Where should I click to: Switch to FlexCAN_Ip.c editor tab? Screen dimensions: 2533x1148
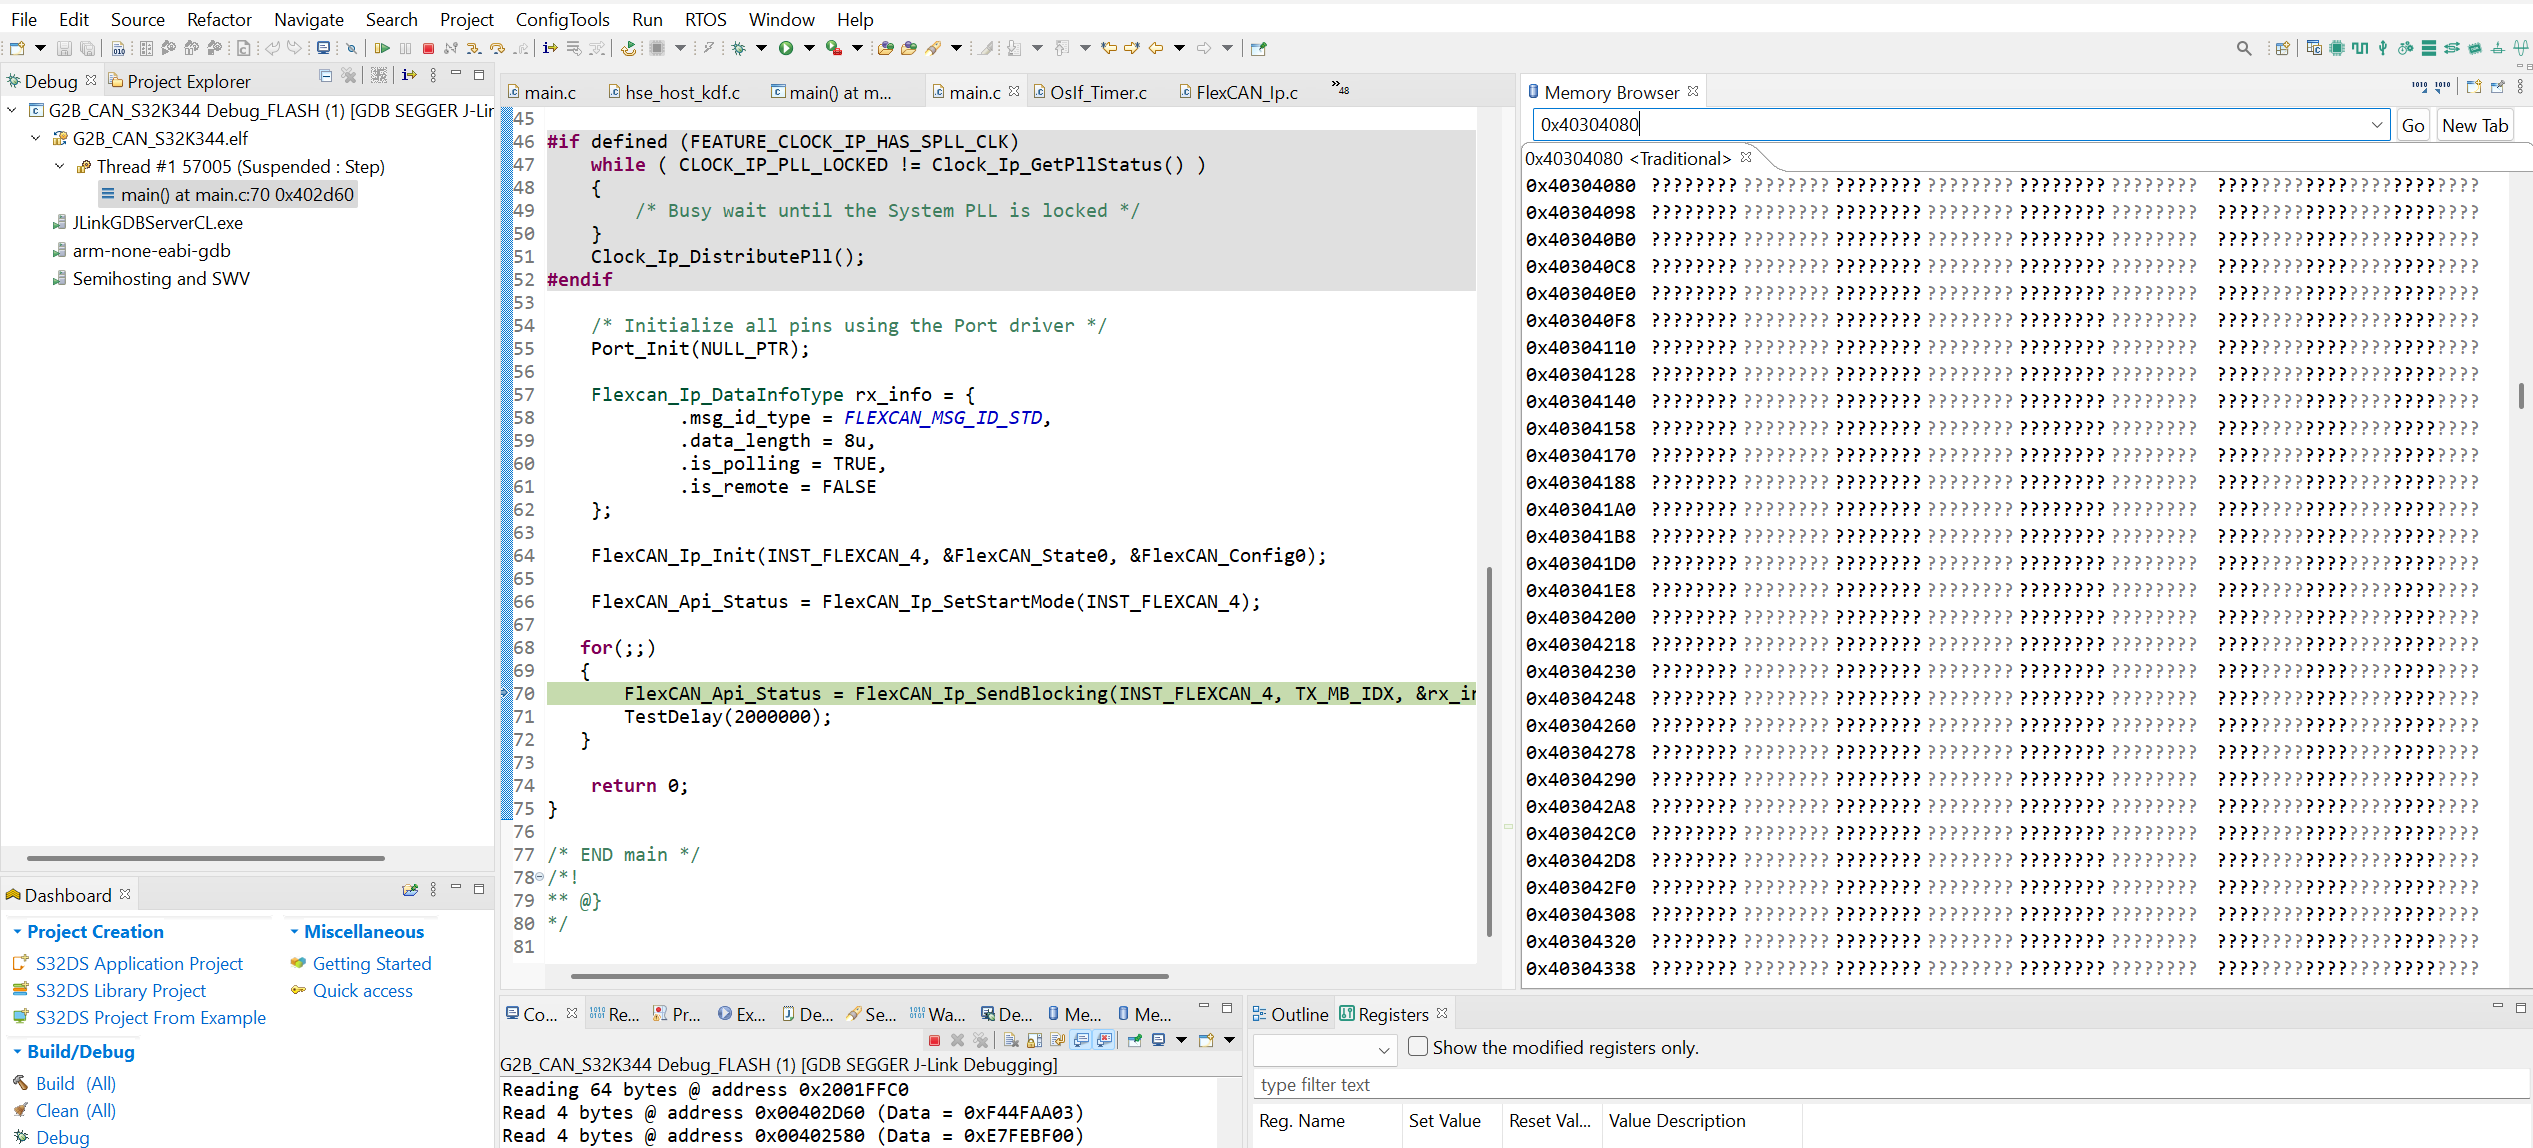pyautogui.click(x=1245, y=92)
